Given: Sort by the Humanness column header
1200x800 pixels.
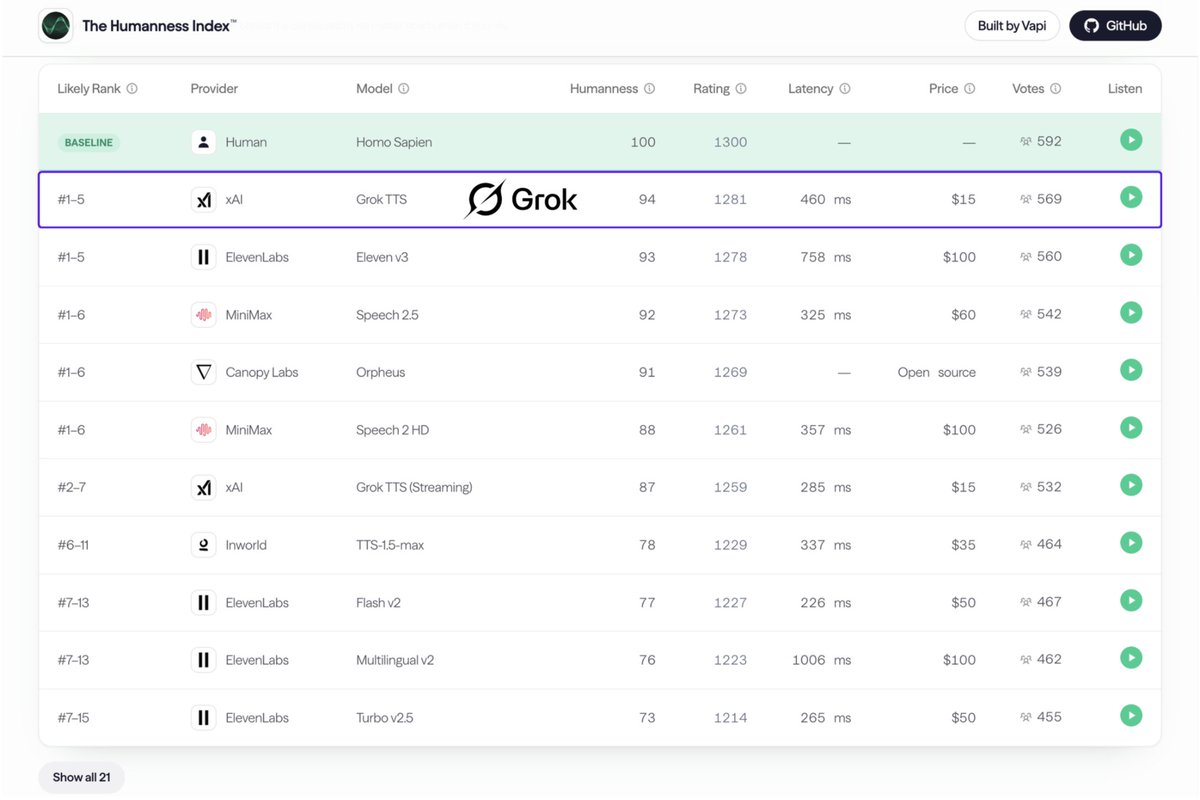Looking at the screenshot, I should [x=604, y=88].
